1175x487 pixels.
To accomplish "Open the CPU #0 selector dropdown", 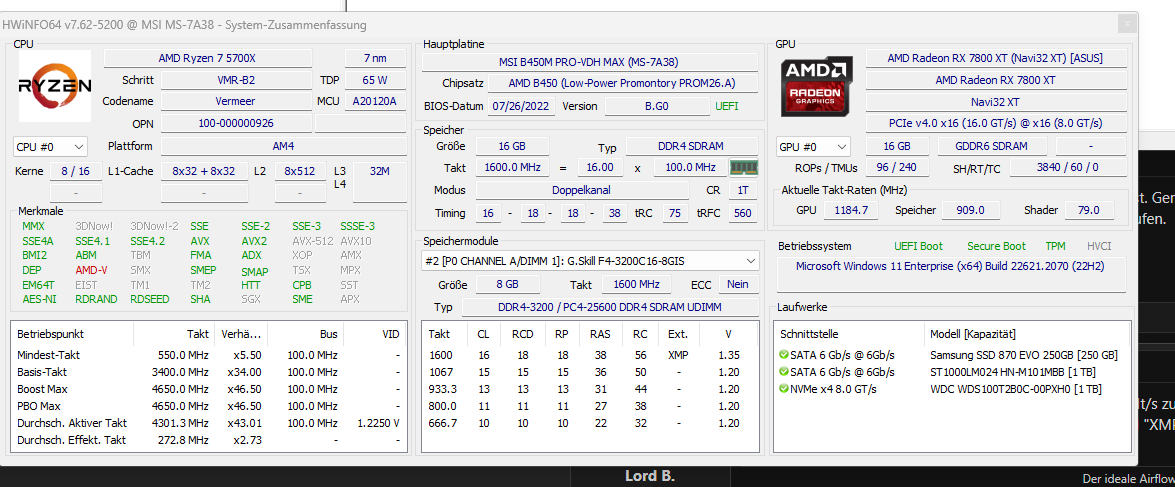I will click(50, 146).
